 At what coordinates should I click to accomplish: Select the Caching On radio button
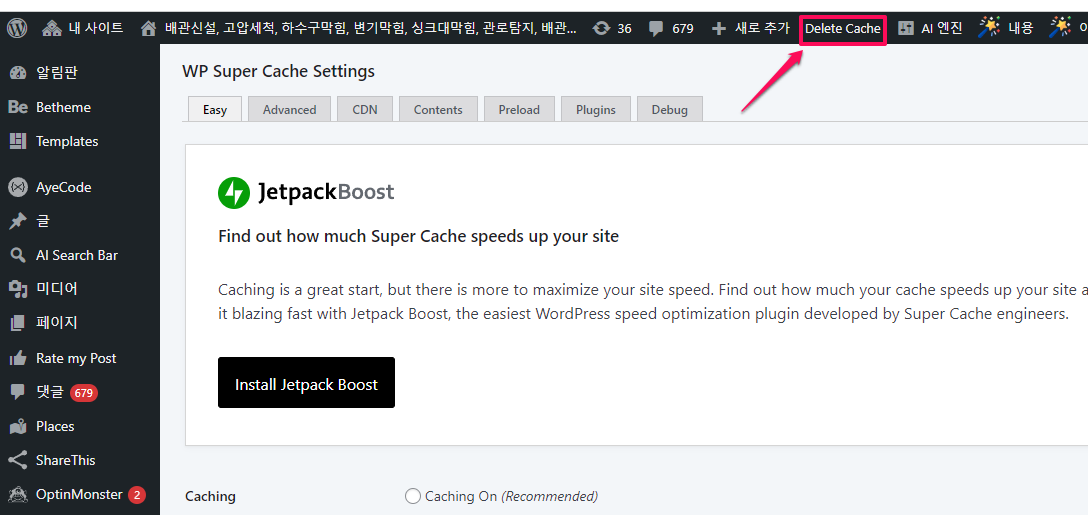pos(413,496)
